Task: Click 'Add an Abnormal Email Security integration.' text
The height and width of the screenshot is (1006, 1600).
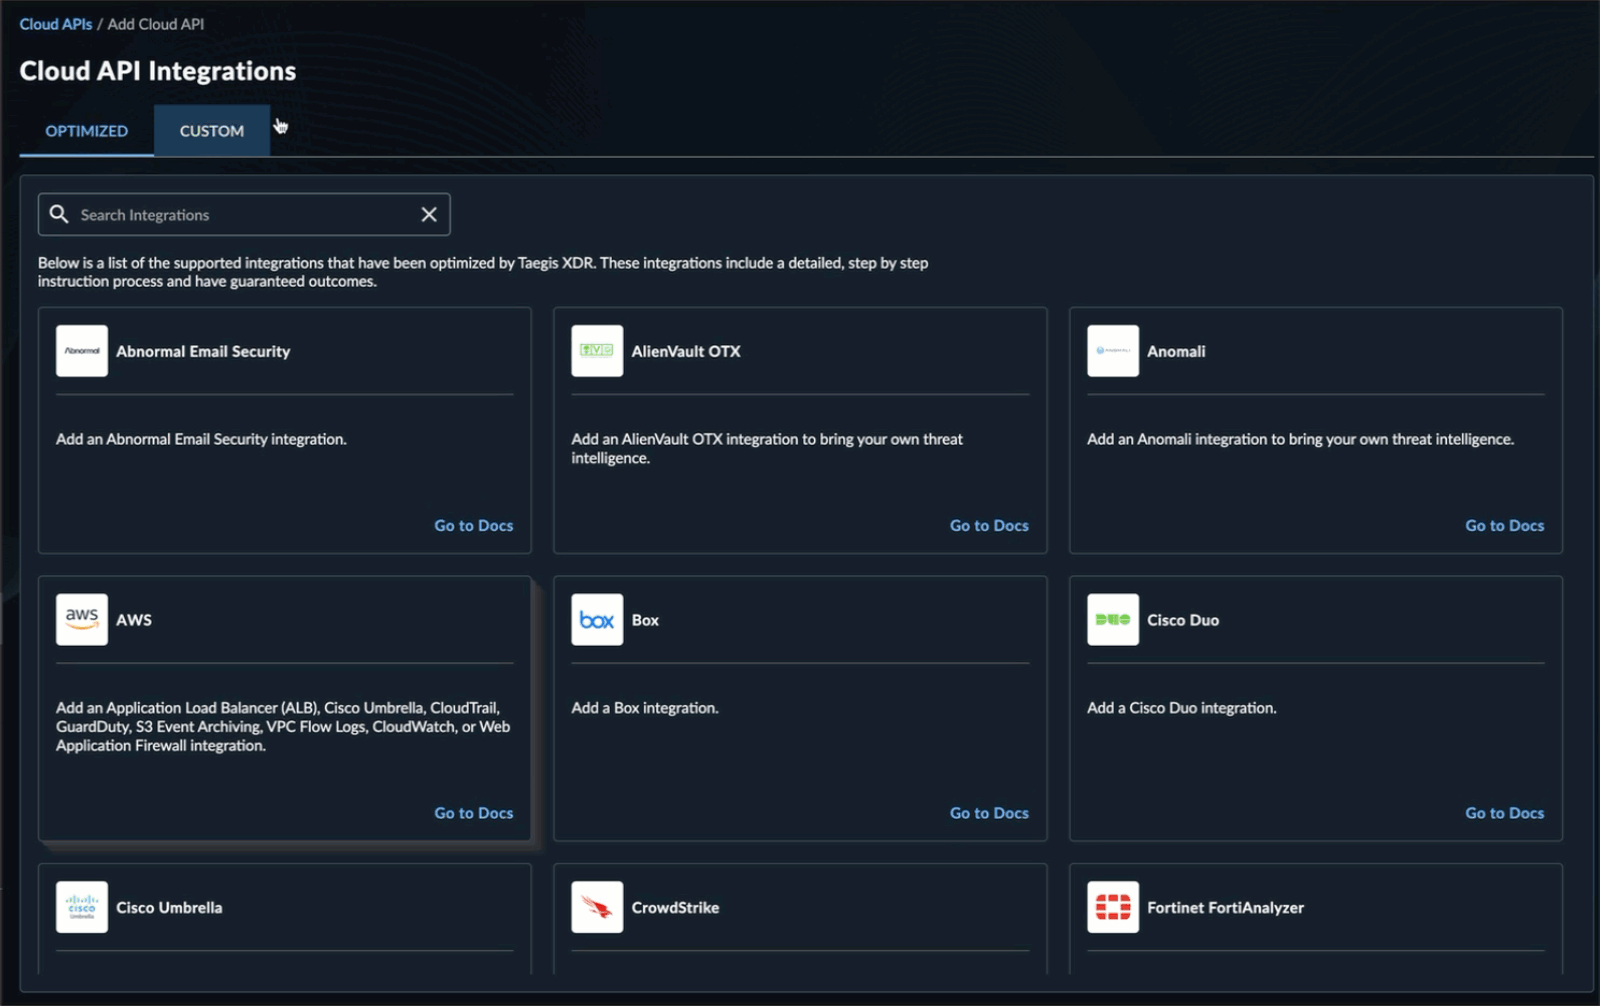Action: (x=201, y=439)
